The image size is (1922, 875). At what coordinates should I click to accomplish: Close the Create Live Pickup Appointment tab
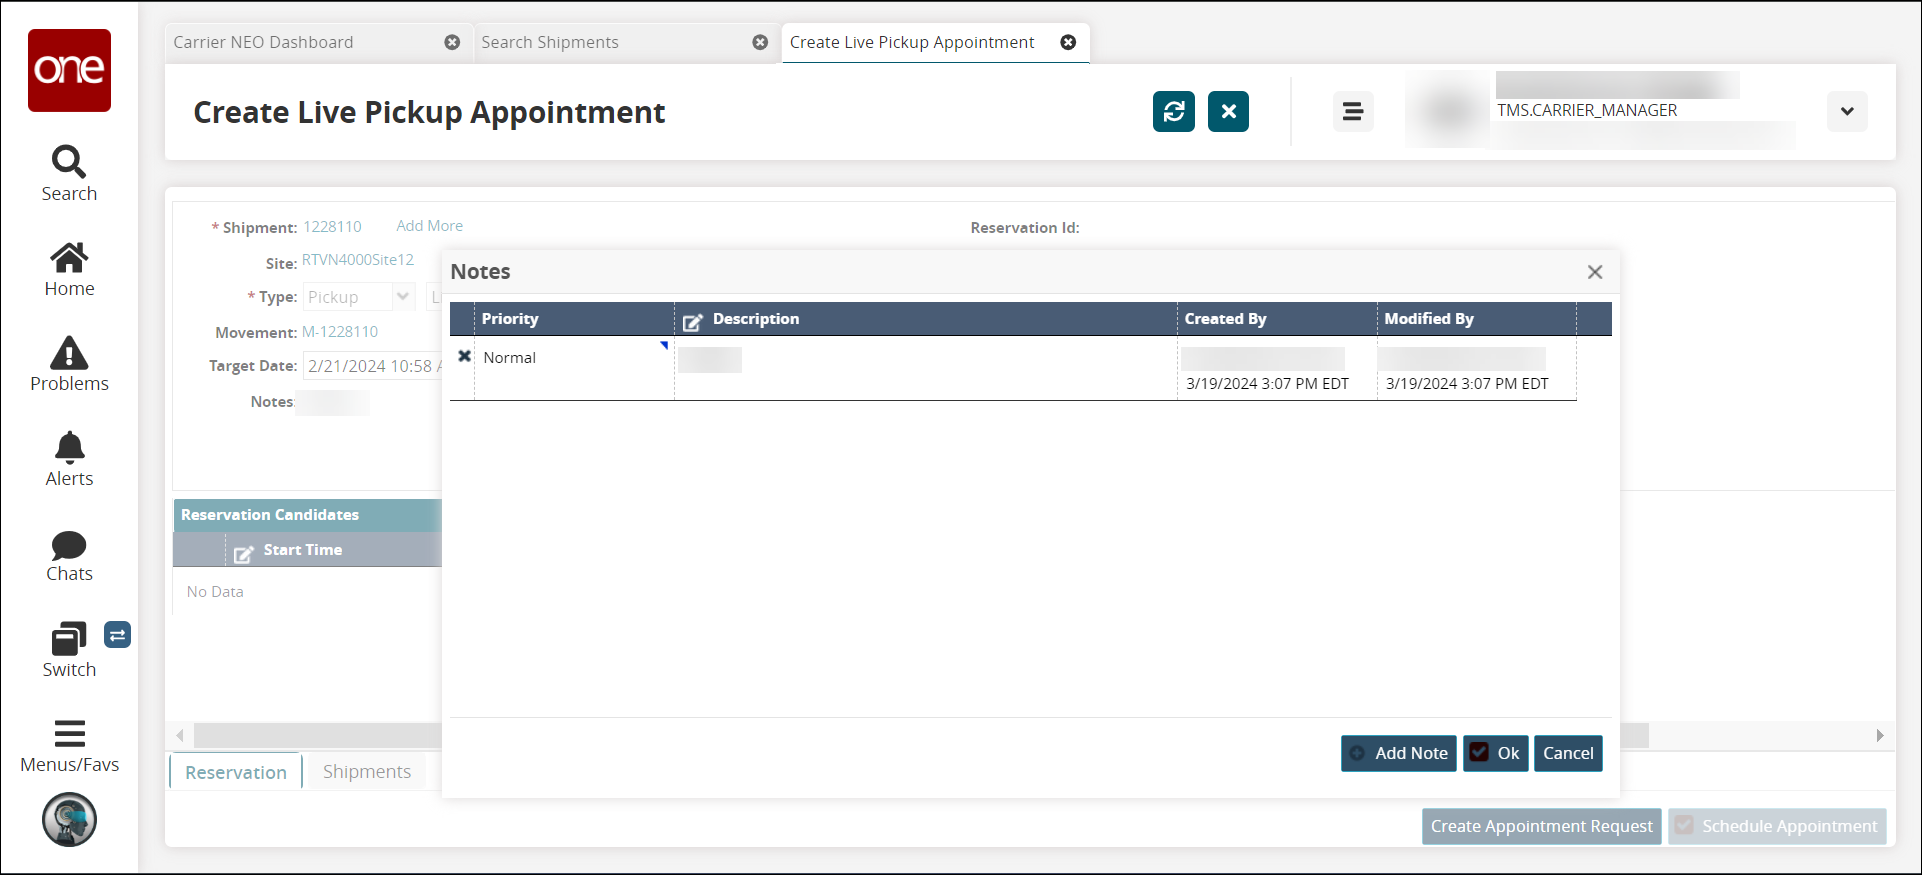[x=1068, y=42]
